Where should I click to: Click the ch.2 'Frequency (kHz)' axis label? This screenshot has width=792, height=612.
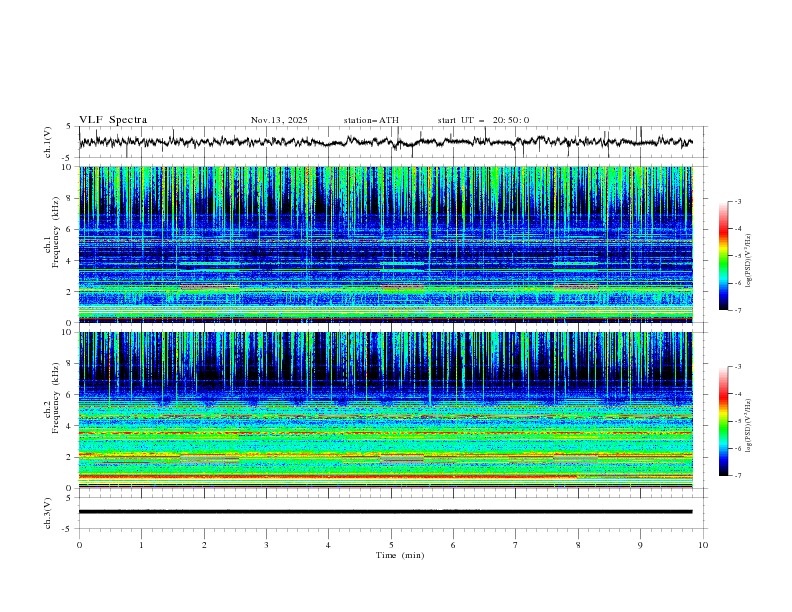point(55,398)
